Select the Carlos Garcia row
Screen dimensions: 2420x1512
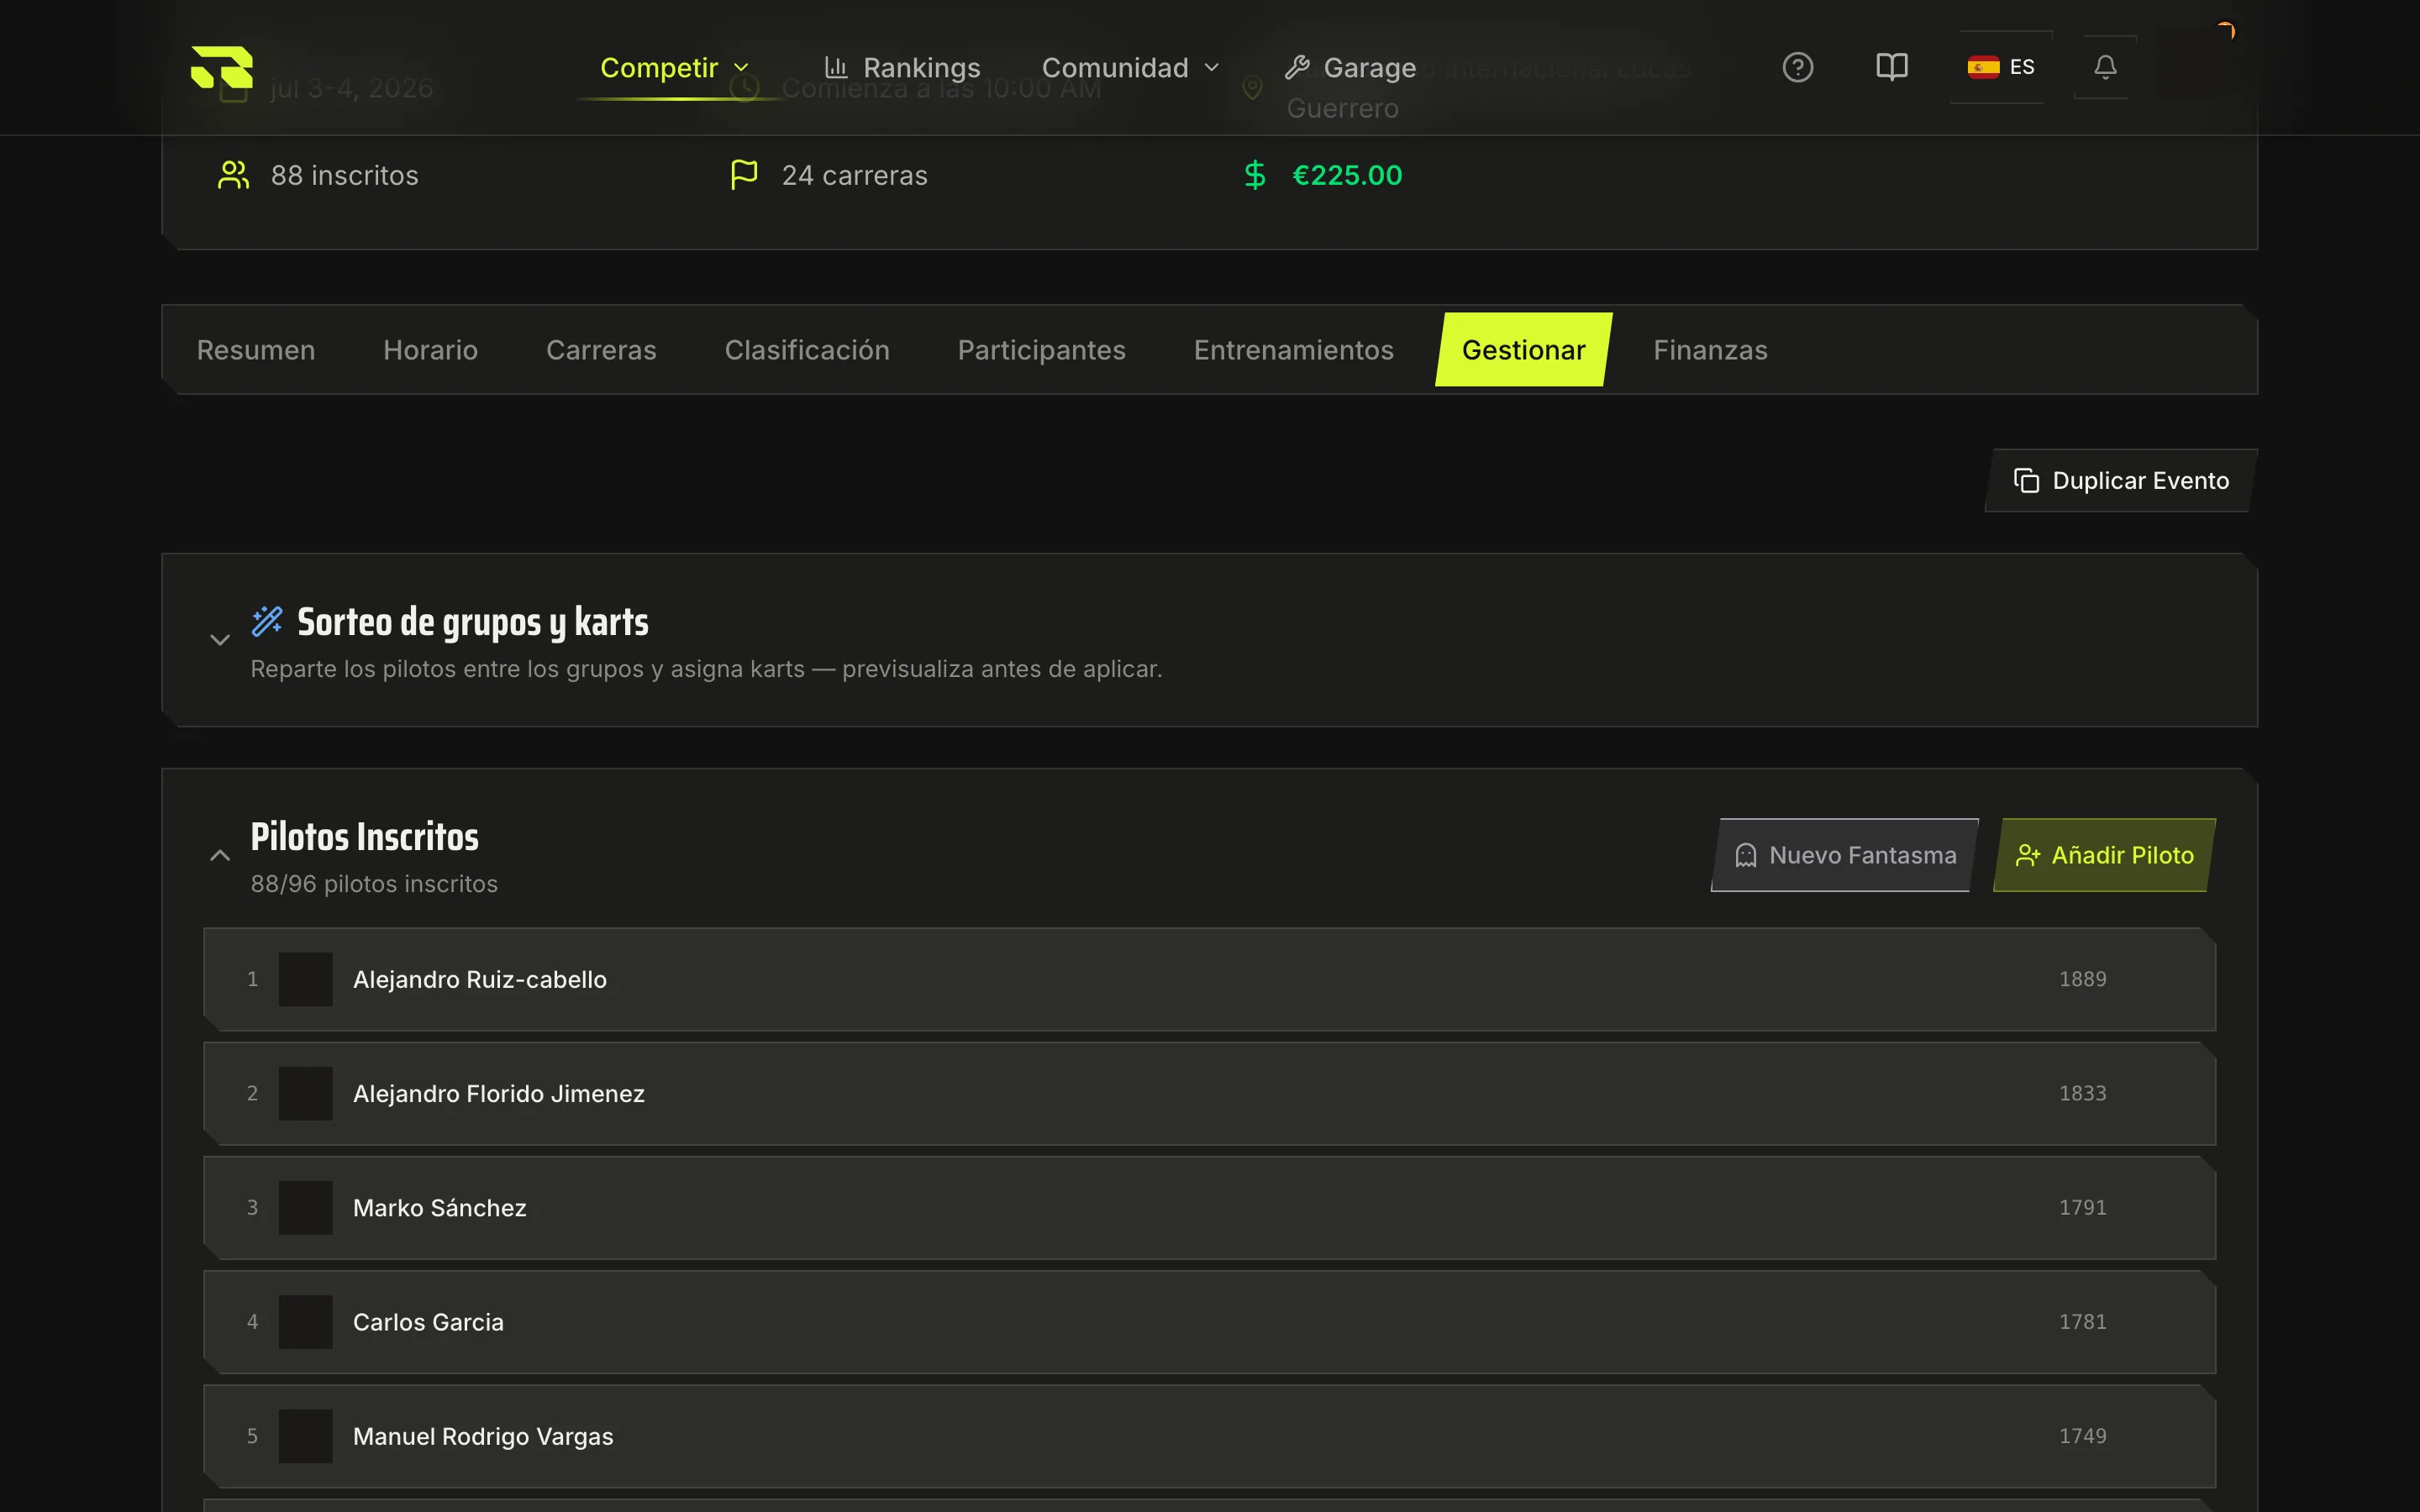click(1210, 1322)
